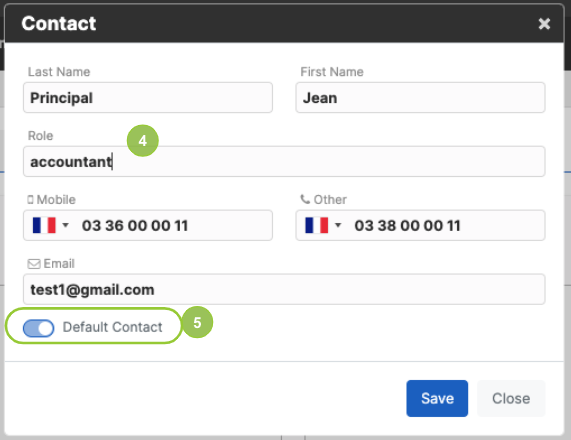
Task: Click the Default Contact label text
Action: click(113, 327)
